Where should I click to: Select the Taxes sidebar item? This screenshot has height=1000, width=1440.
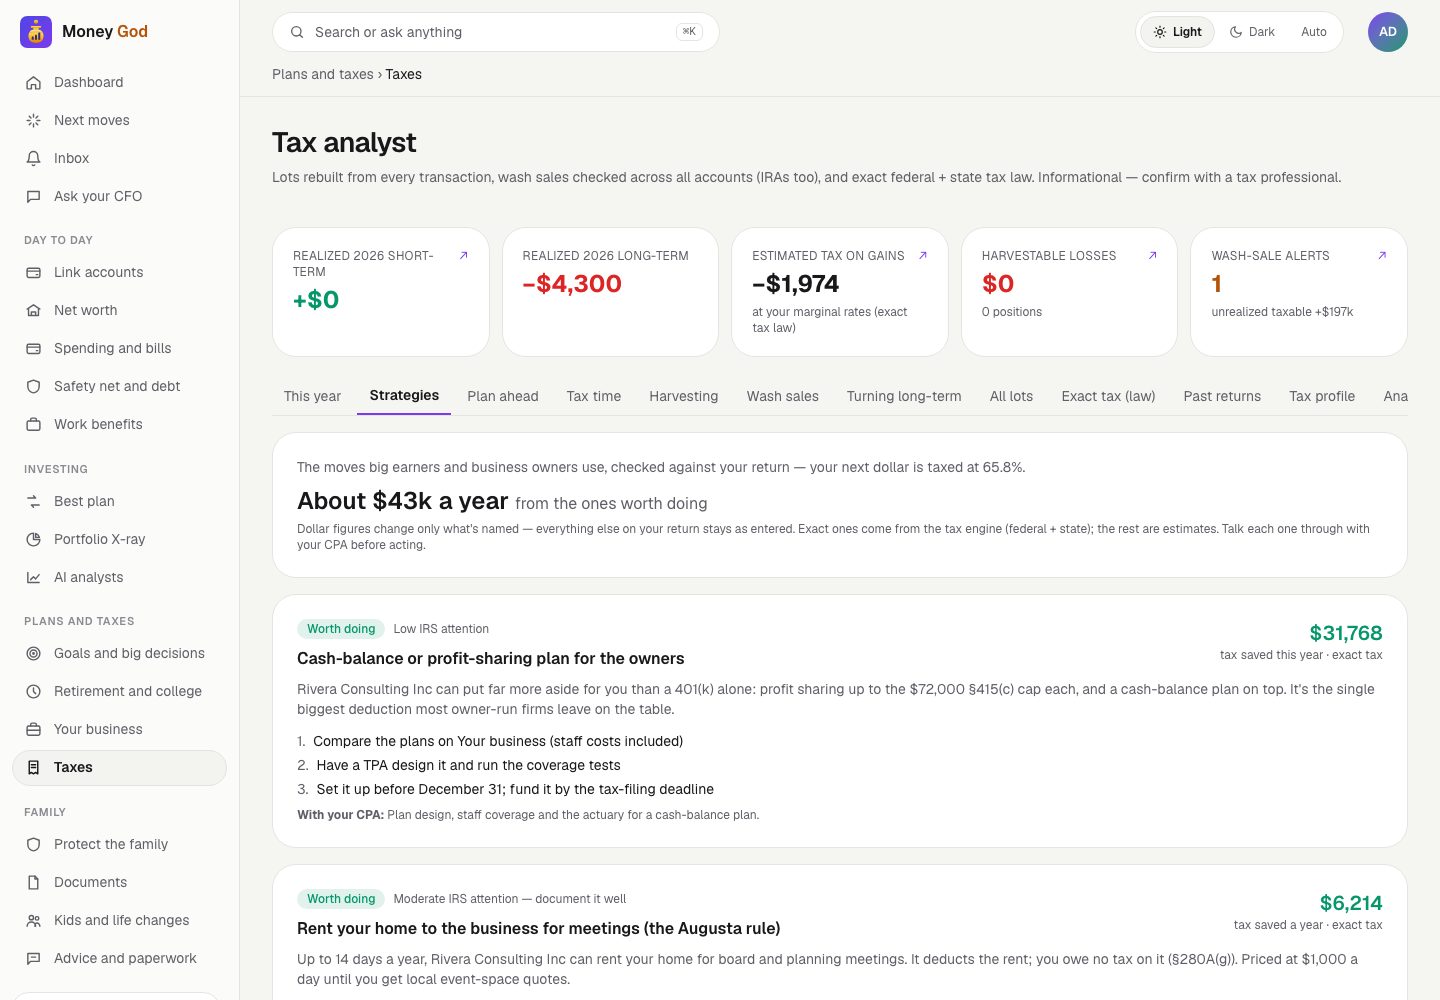click(119, 767)
